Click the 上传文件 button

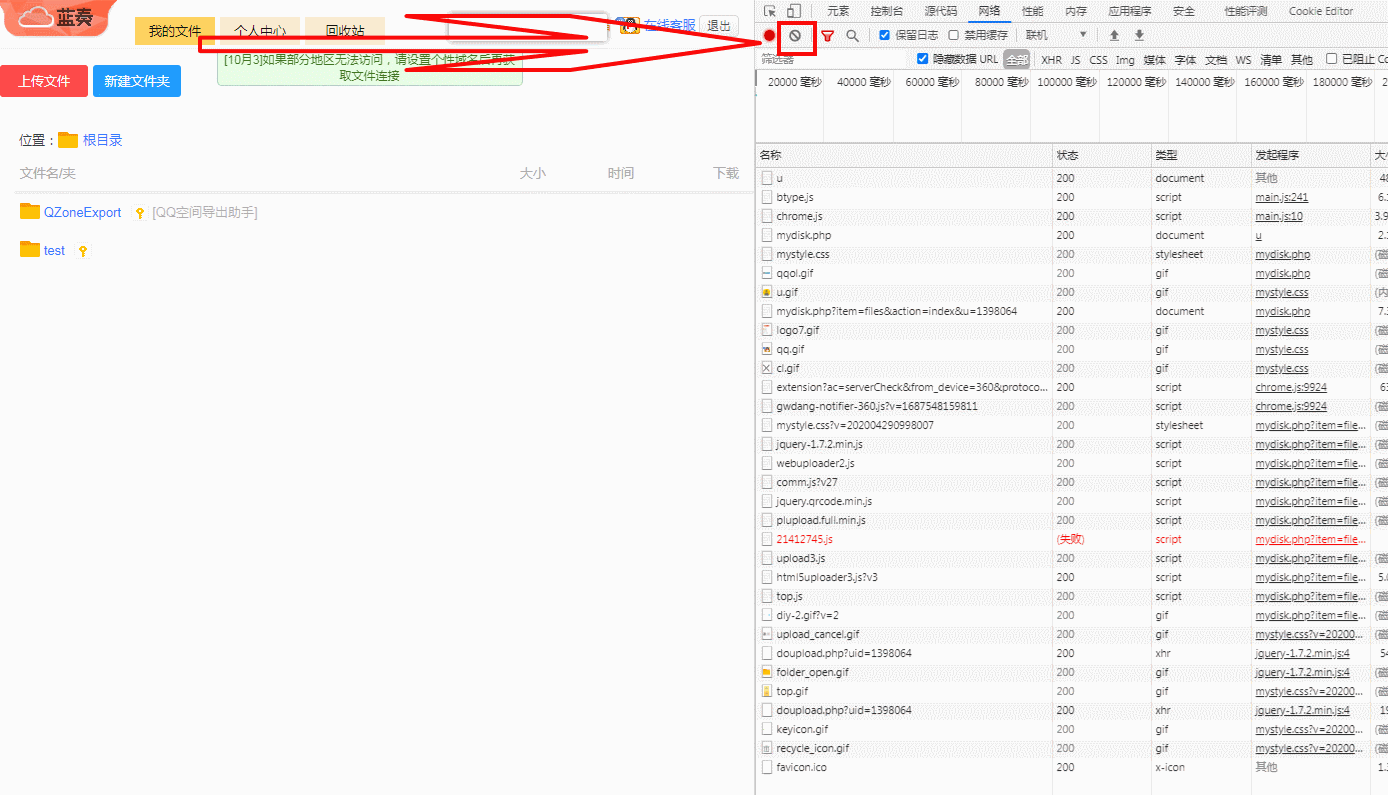[x=44, y=81]
